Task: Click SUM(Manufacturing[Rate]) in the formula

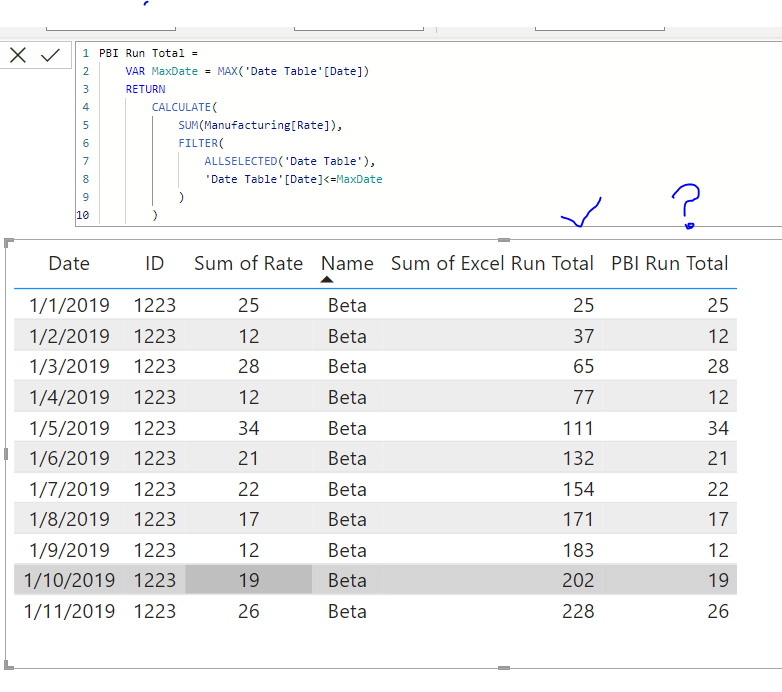Action: click(x=260, y=125)
